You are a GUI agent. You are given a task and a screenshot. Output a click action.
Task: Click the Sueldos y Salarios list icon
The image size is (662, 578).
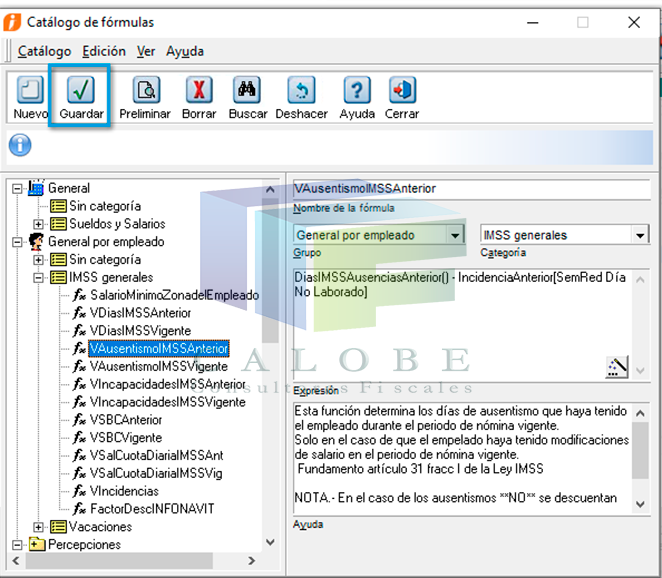[x=58, y=223]
